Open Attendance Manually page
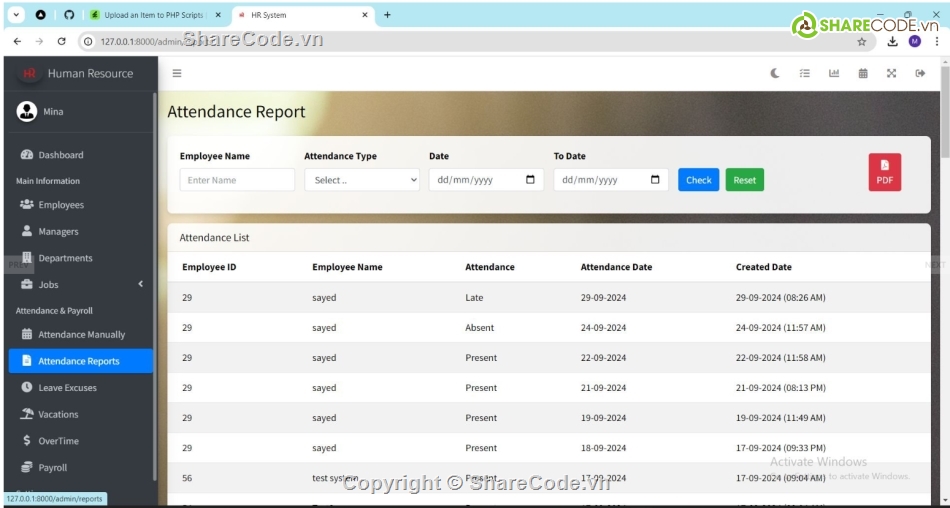 pyautogui.click(x=80, y=335)
